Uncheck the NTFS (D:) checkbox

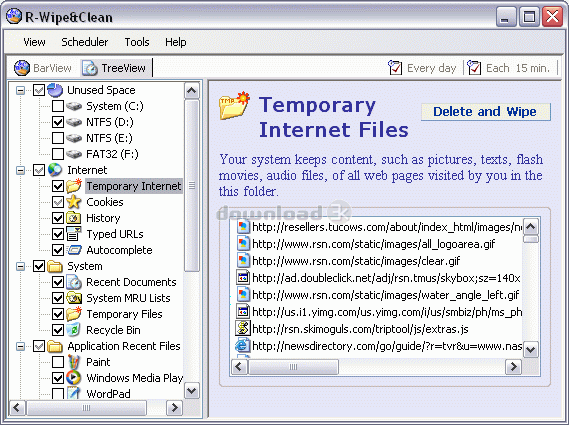pyautogui.click(x=58, y=122)
